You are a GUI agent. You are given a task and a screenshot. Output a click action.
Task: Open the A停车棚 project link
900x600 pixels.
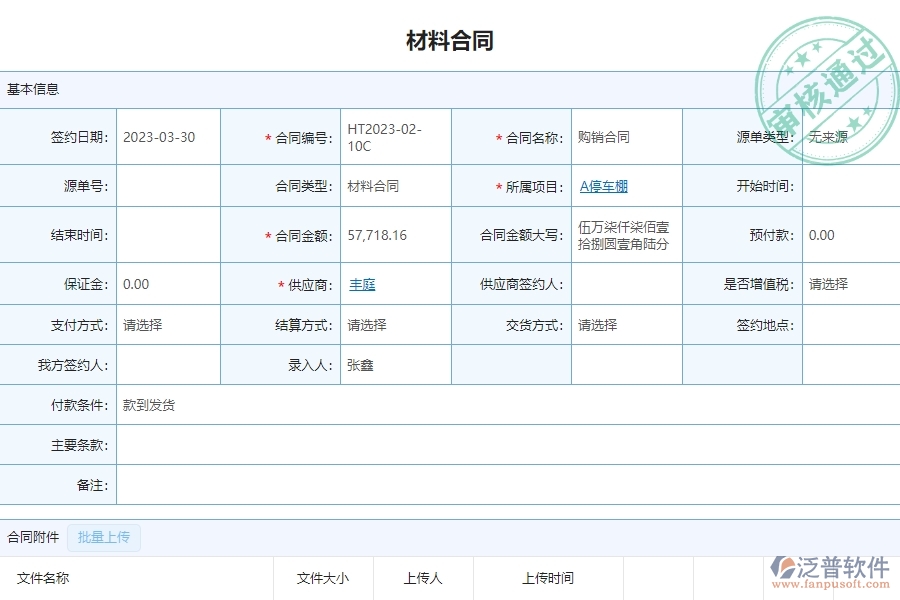[x=603, y=185]
